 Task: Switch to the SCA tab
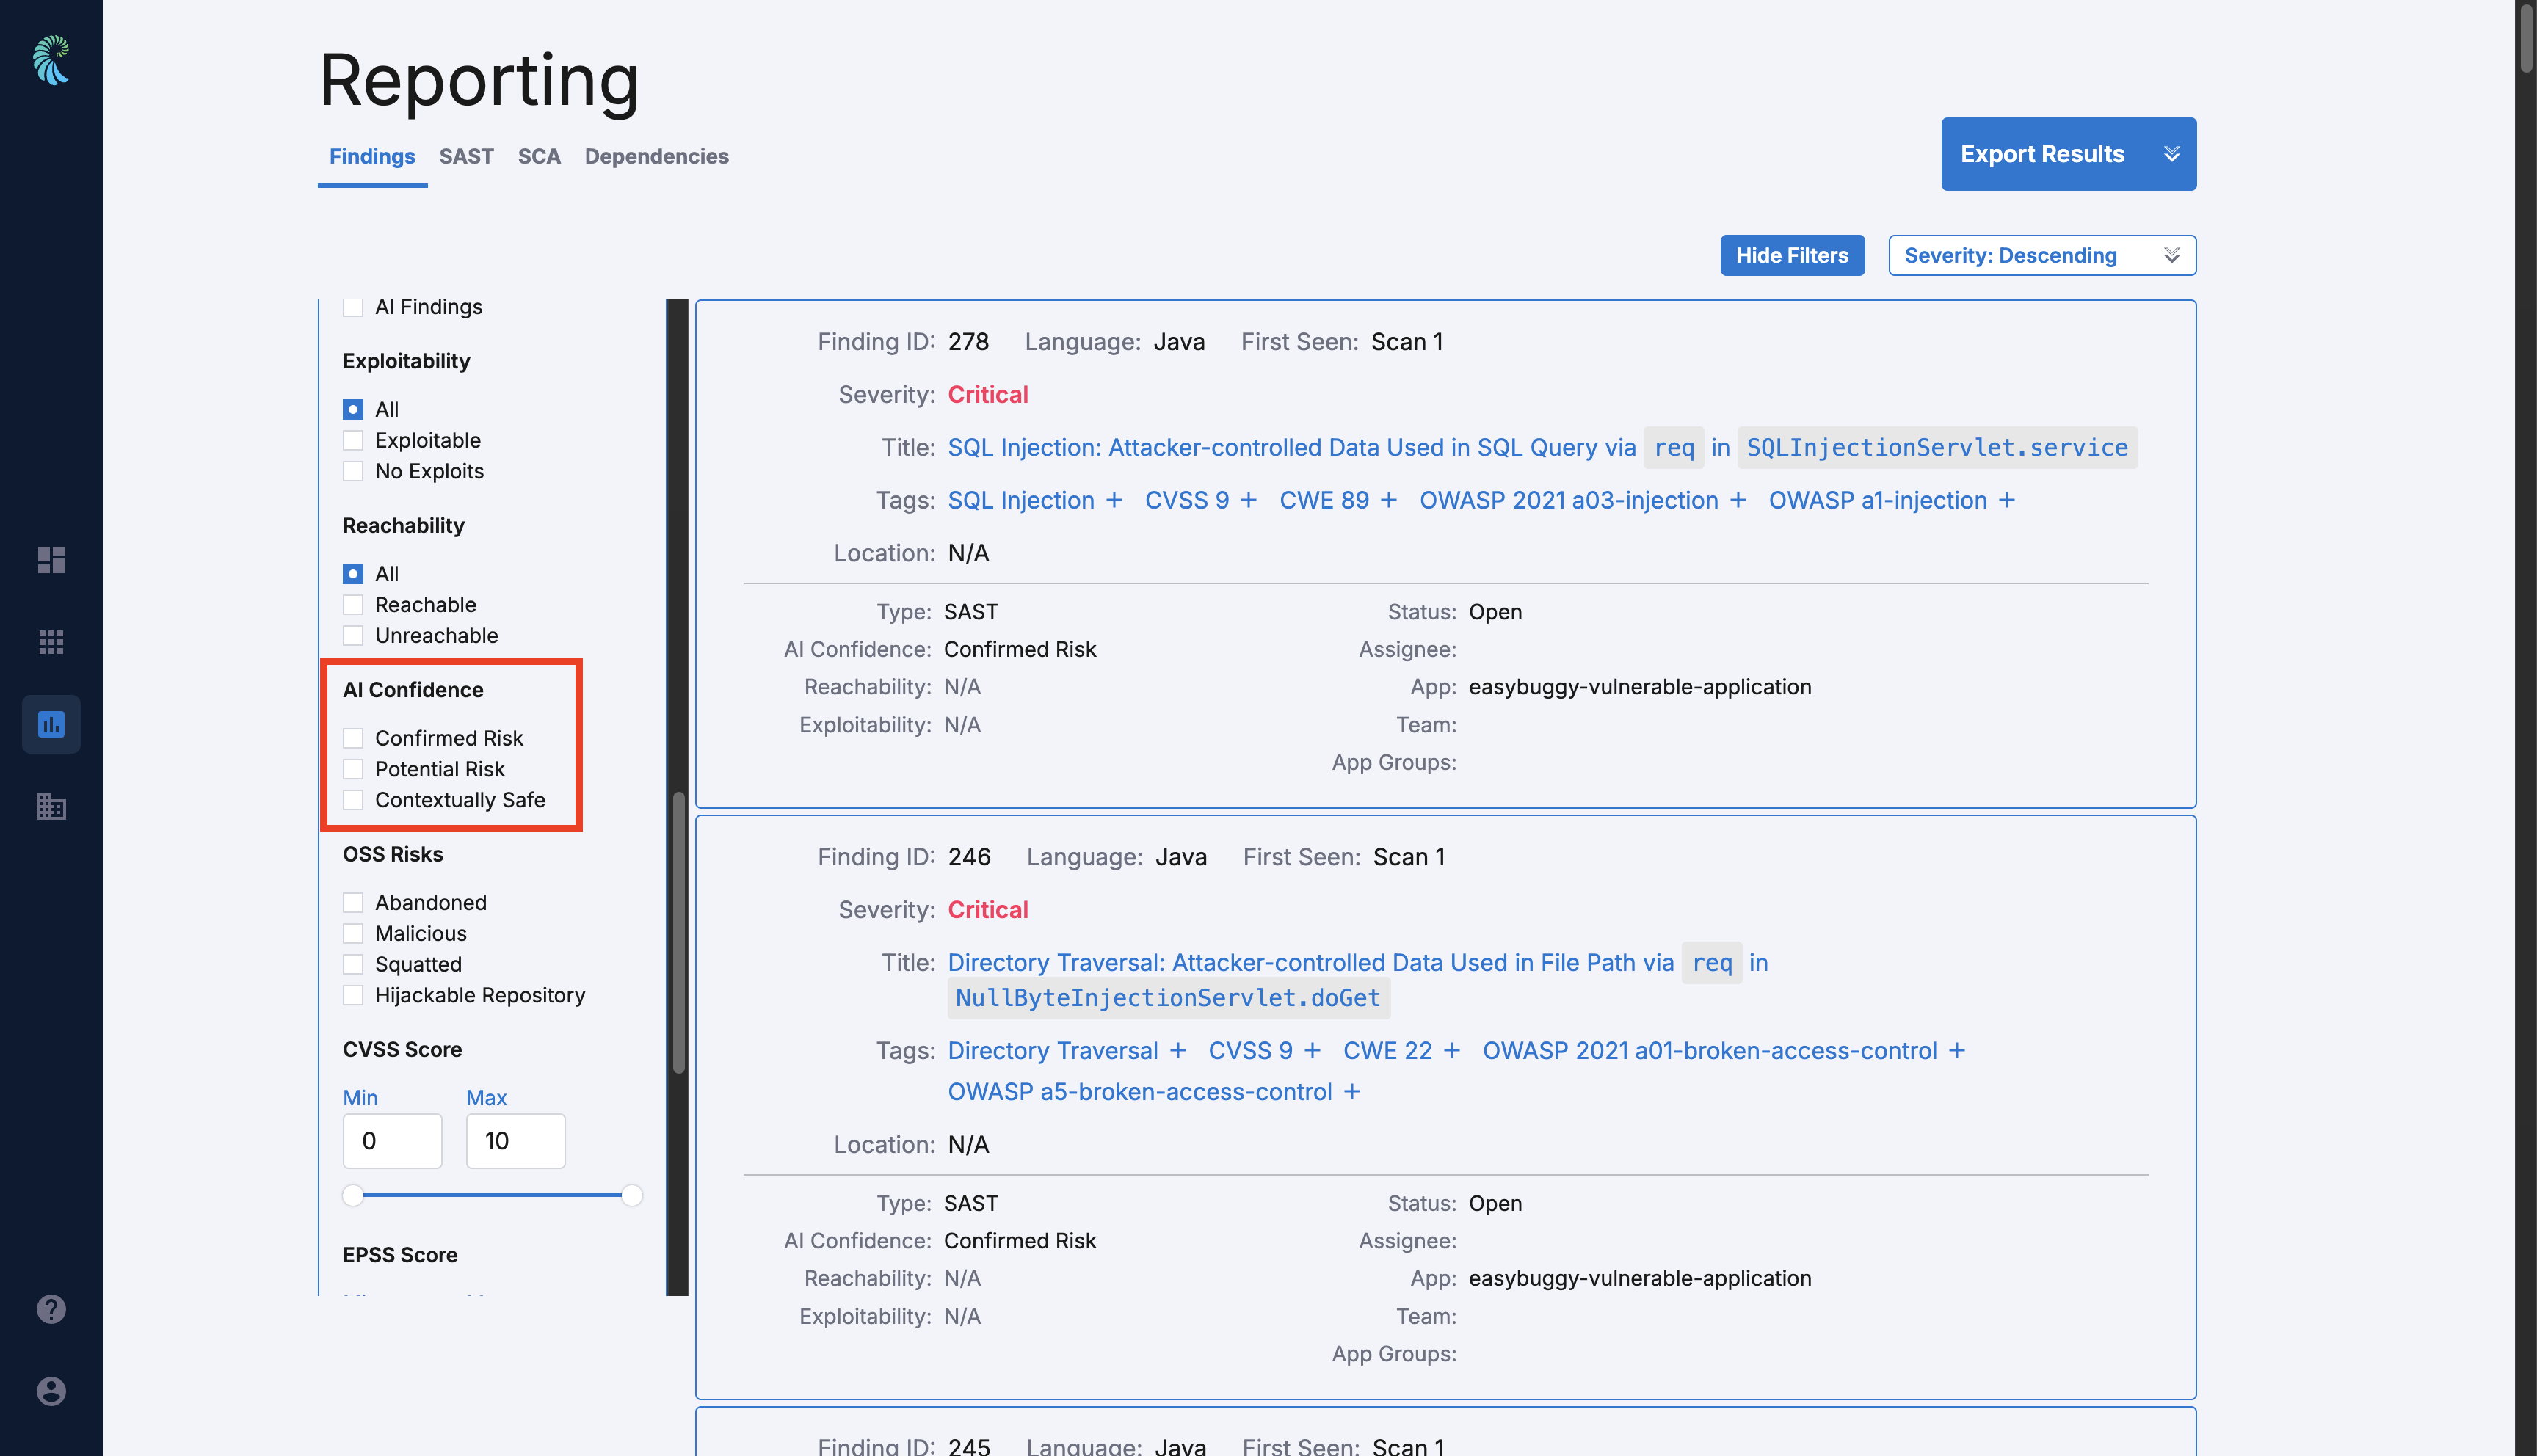(x=539, y=157)
